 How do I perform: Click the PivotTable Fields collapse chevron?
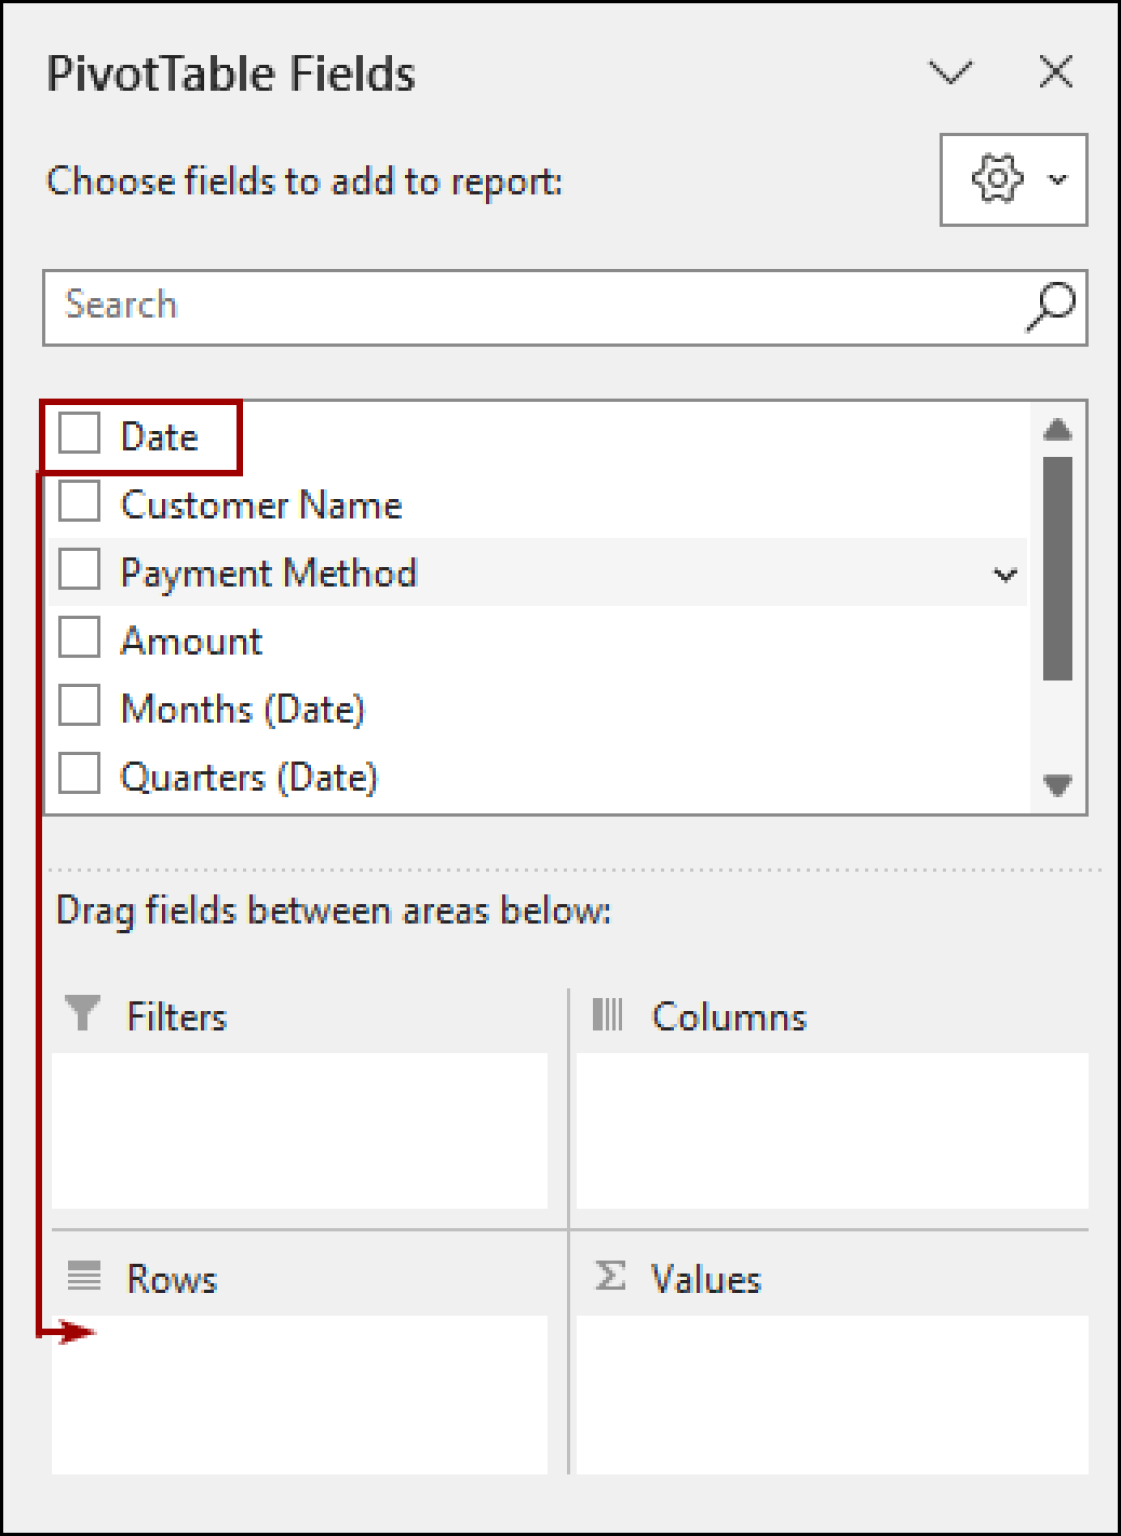point(953,71)
